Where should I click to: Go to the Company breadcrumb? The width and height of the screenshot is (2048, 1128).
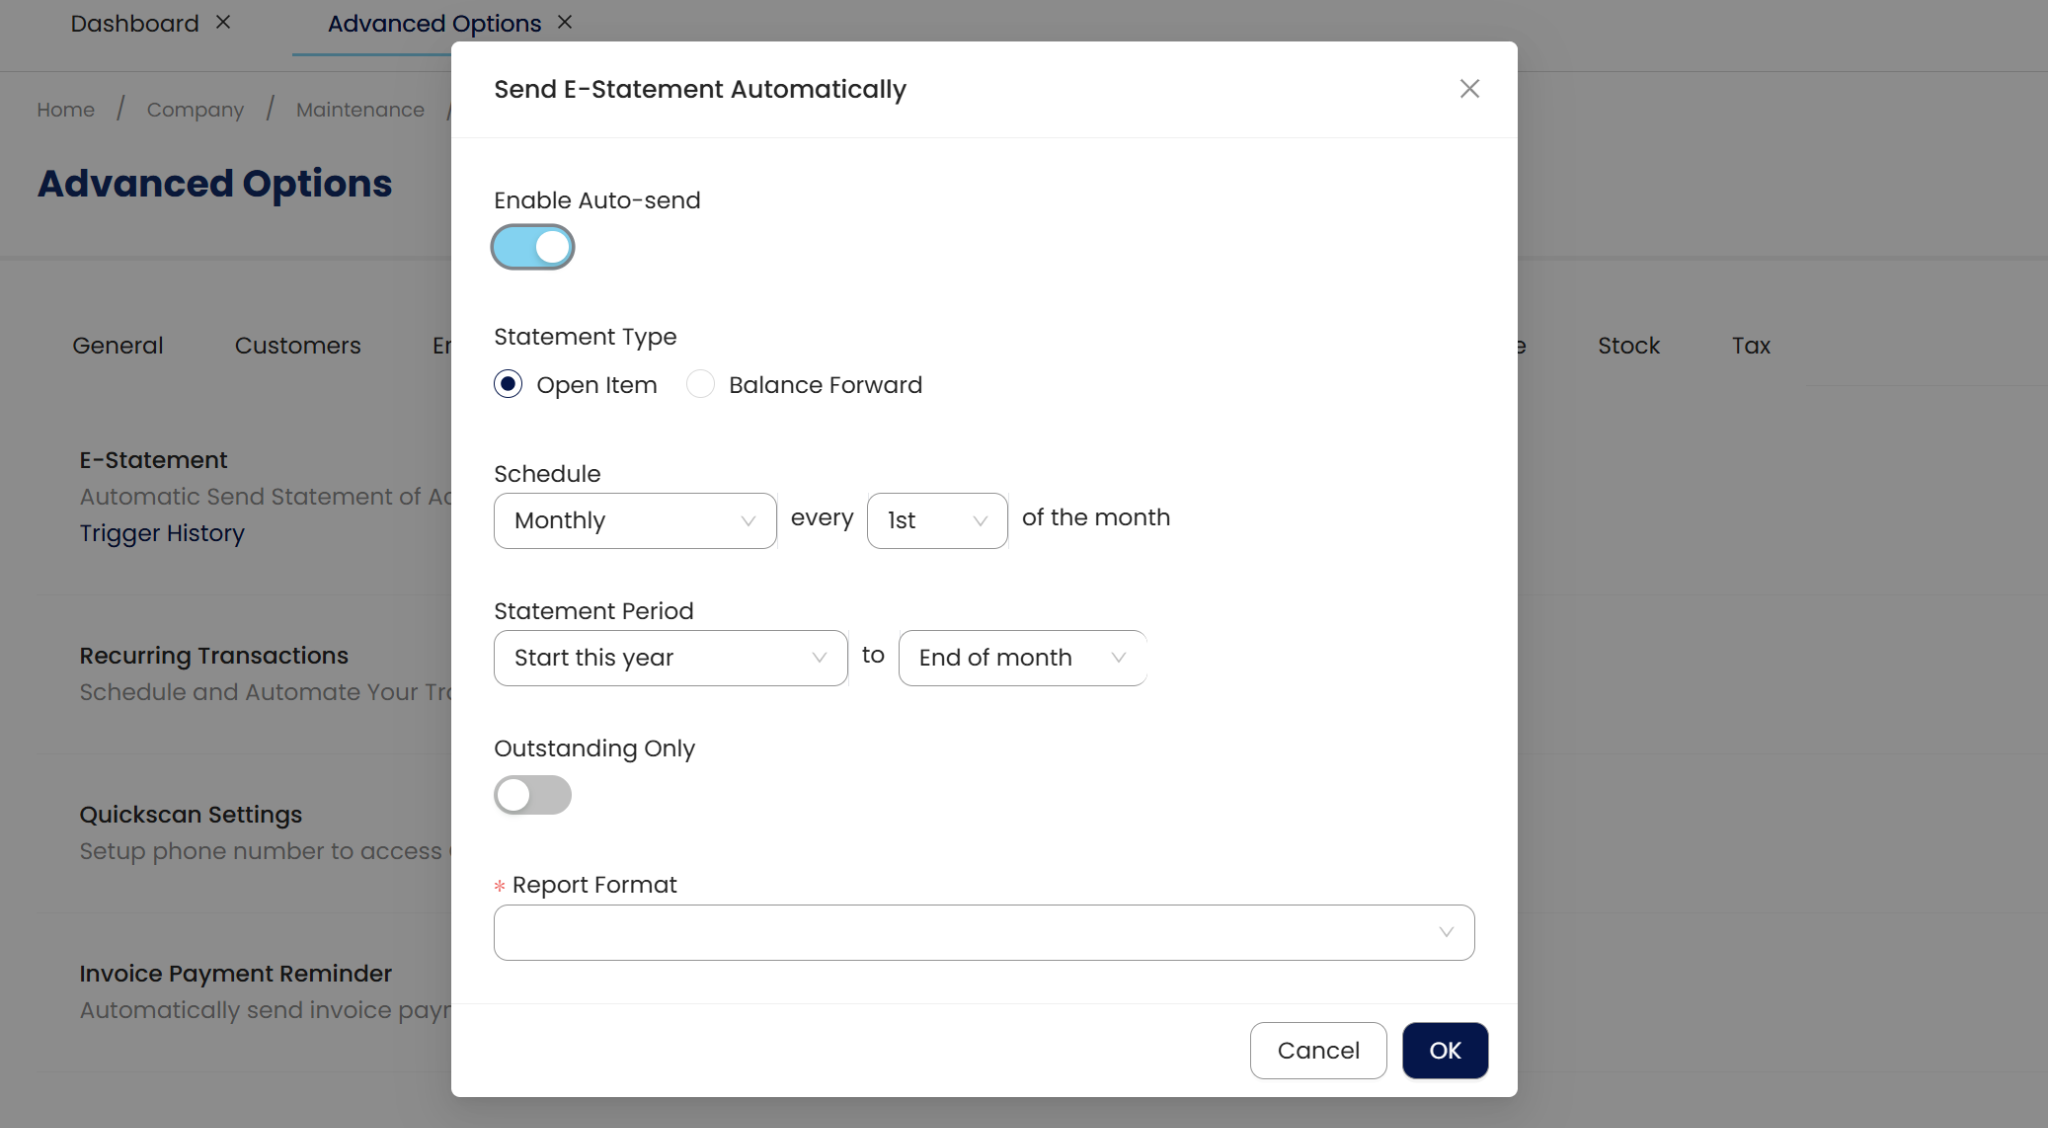pyautogui.click(x=195, y=109)
